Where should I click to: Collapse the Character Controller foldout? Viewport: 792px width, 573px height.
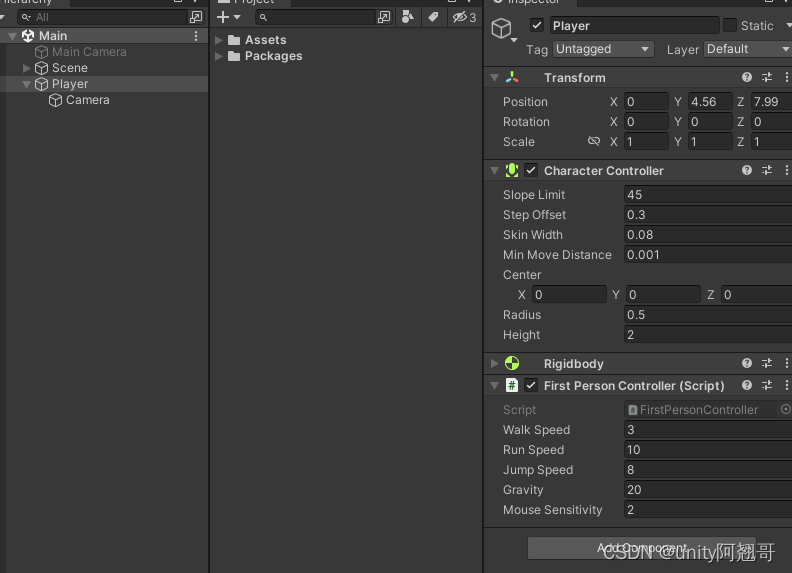click(494, 171)
